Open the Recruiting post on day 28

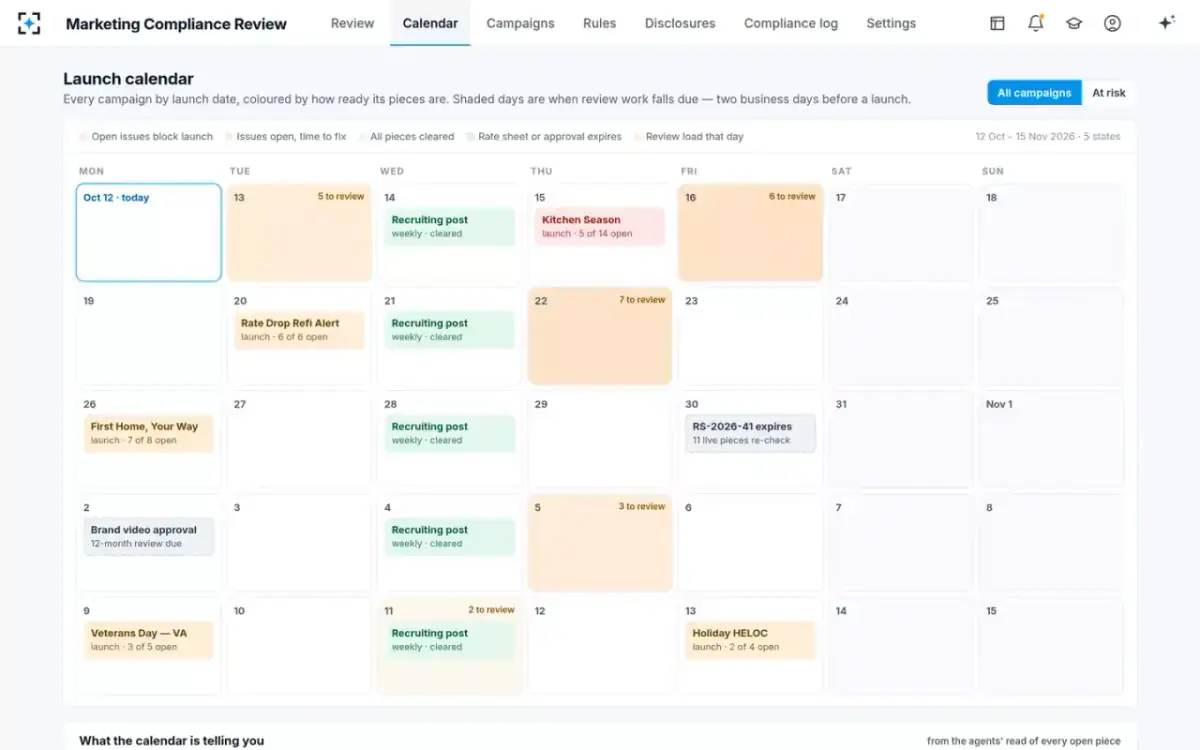click(450, 433)
